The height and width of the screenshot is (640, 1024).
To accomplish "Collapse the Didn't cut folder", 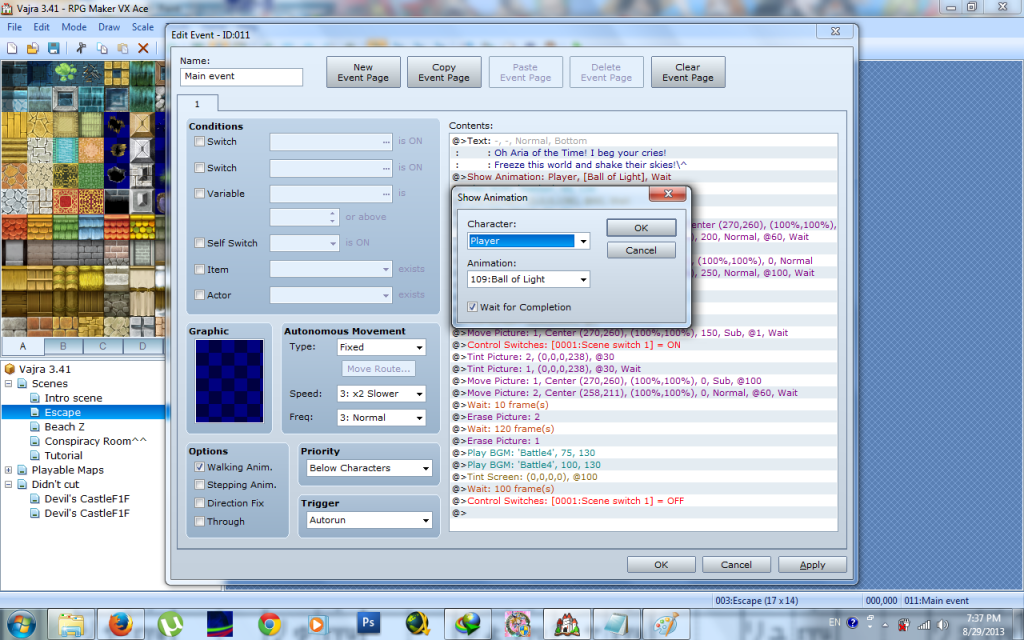I will 8,484.
